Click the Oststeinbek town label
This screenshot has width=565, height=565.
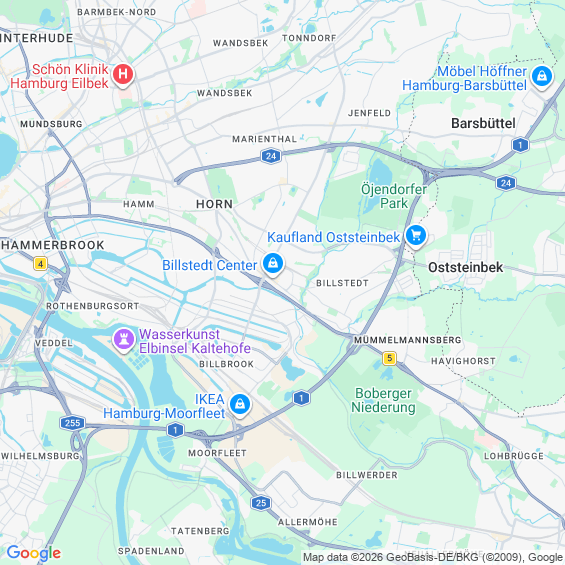click(465, 267)
